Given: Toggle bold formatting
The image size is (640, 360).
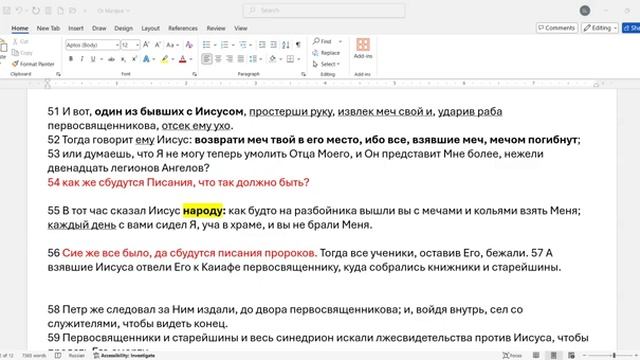Looking at the screenshot, I should tap(71, 59).
